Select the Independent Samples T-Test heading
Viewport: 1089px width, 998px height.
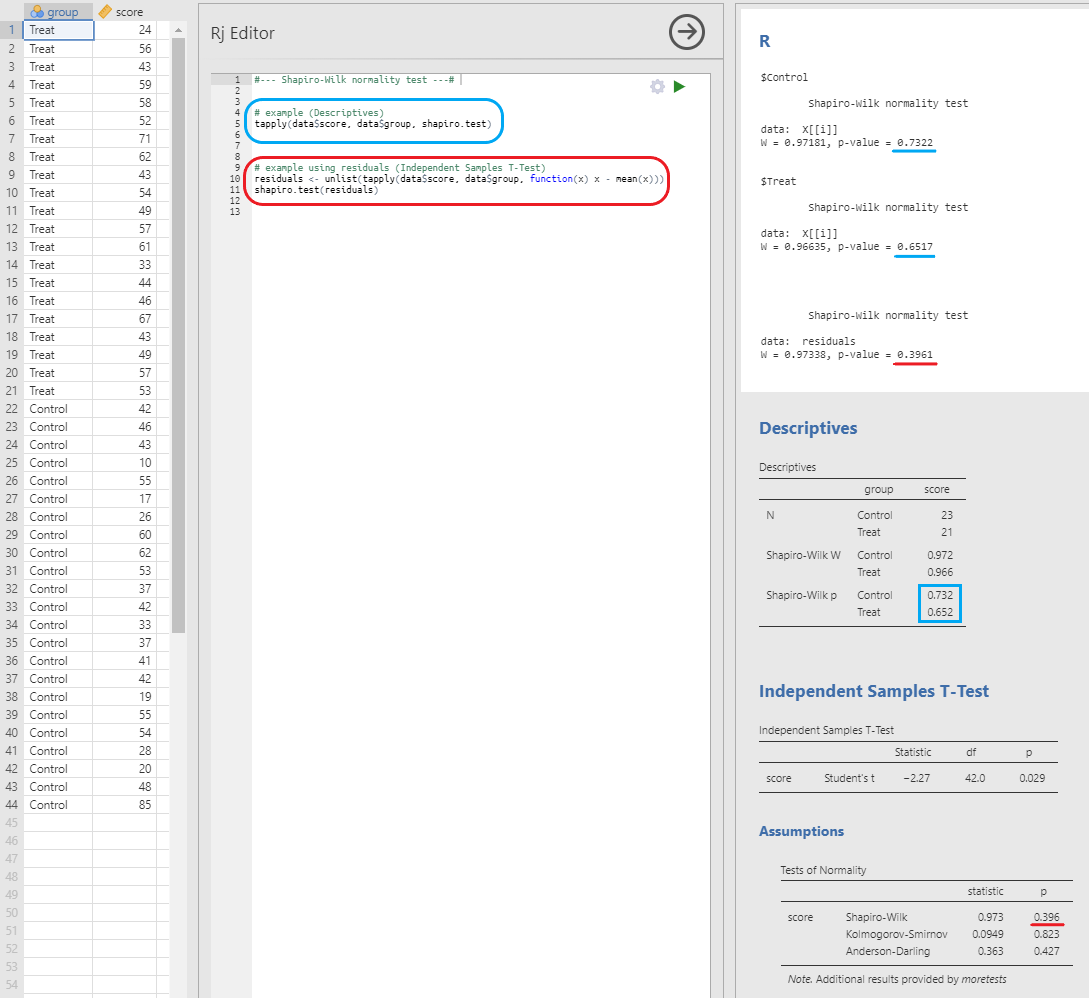pyautogui.click(x=873, y=691)
